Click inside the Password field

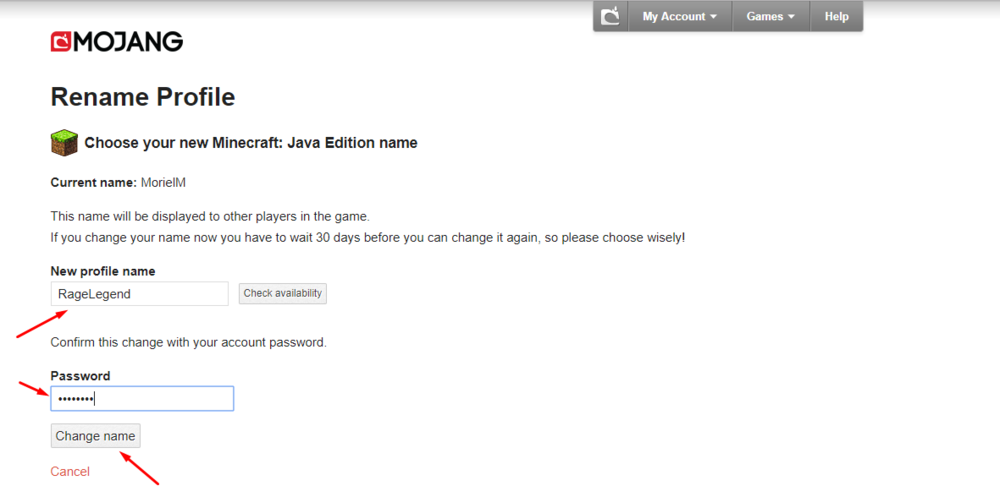point(142,399)
